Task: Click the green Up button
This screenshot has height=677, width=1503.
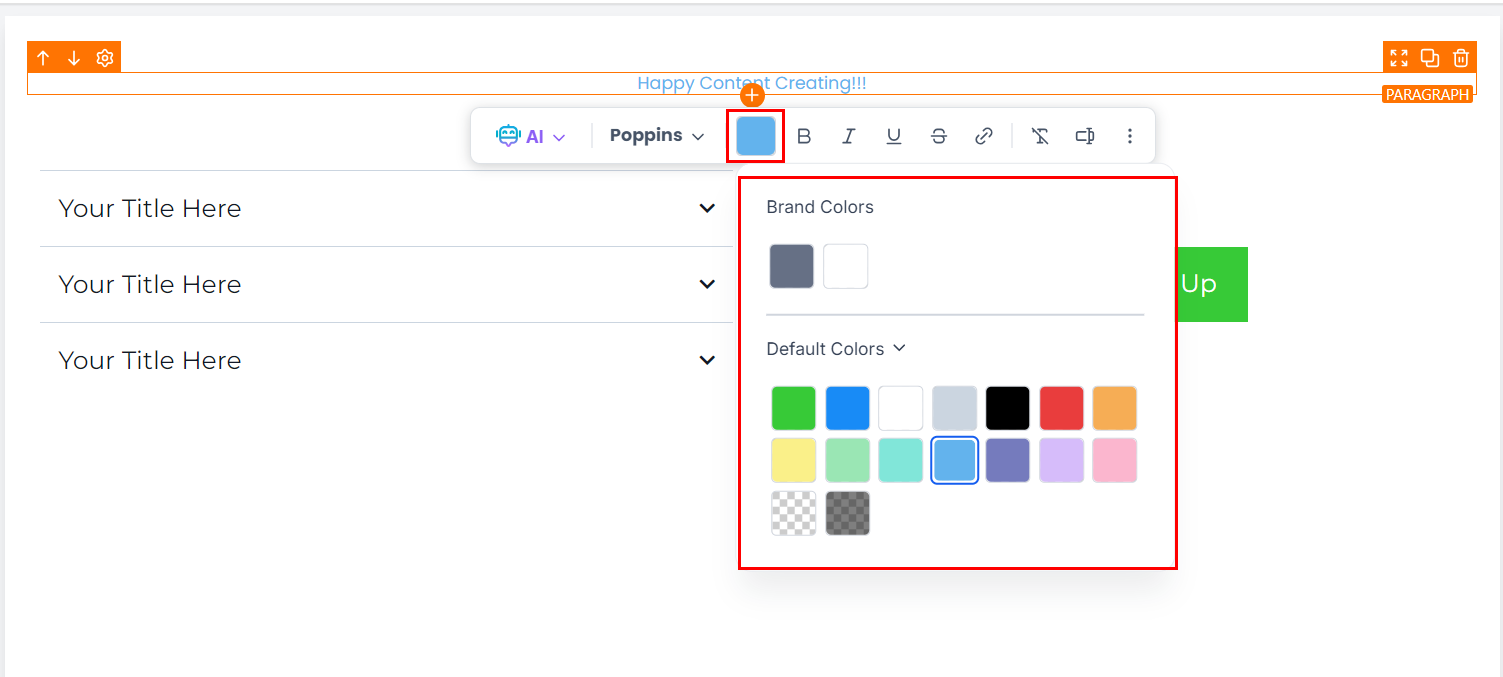Action: (1210, 284)
